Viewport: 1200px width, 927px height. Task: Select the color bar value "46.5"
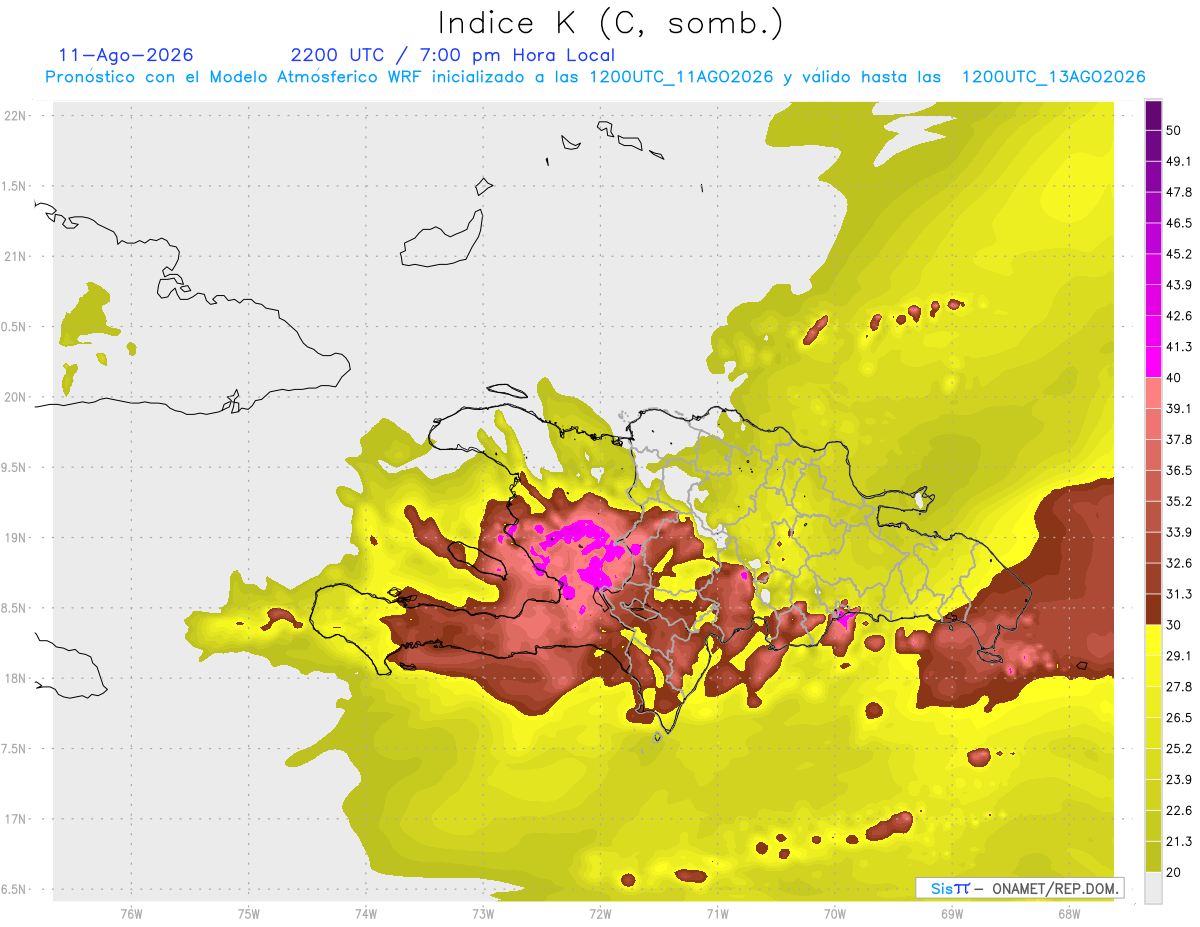click(1179, 224)
